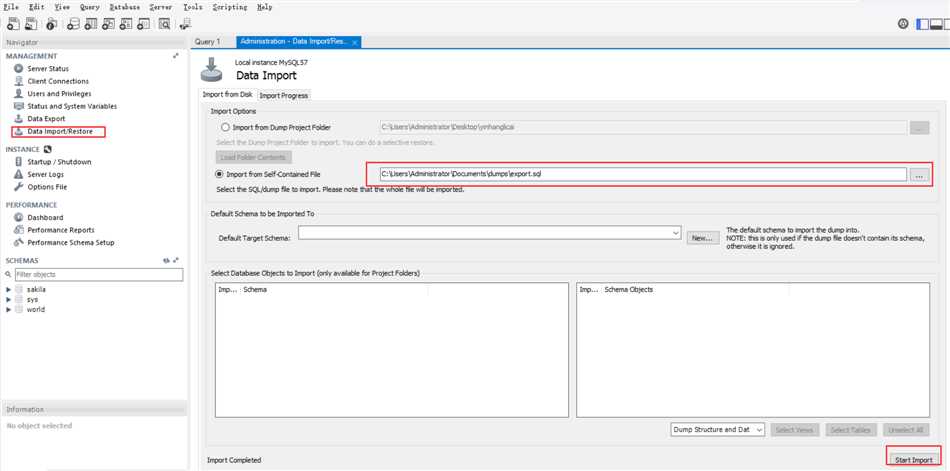950x471 pixels.
Task: Create new view toolbar icon
Action: click(x=108, y=24)
